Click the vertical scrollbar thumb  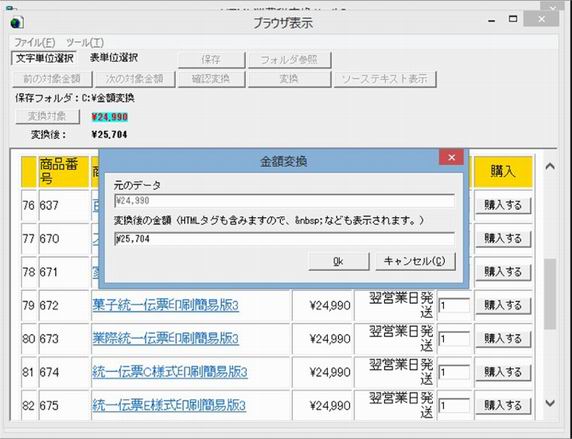coord(550,294)
